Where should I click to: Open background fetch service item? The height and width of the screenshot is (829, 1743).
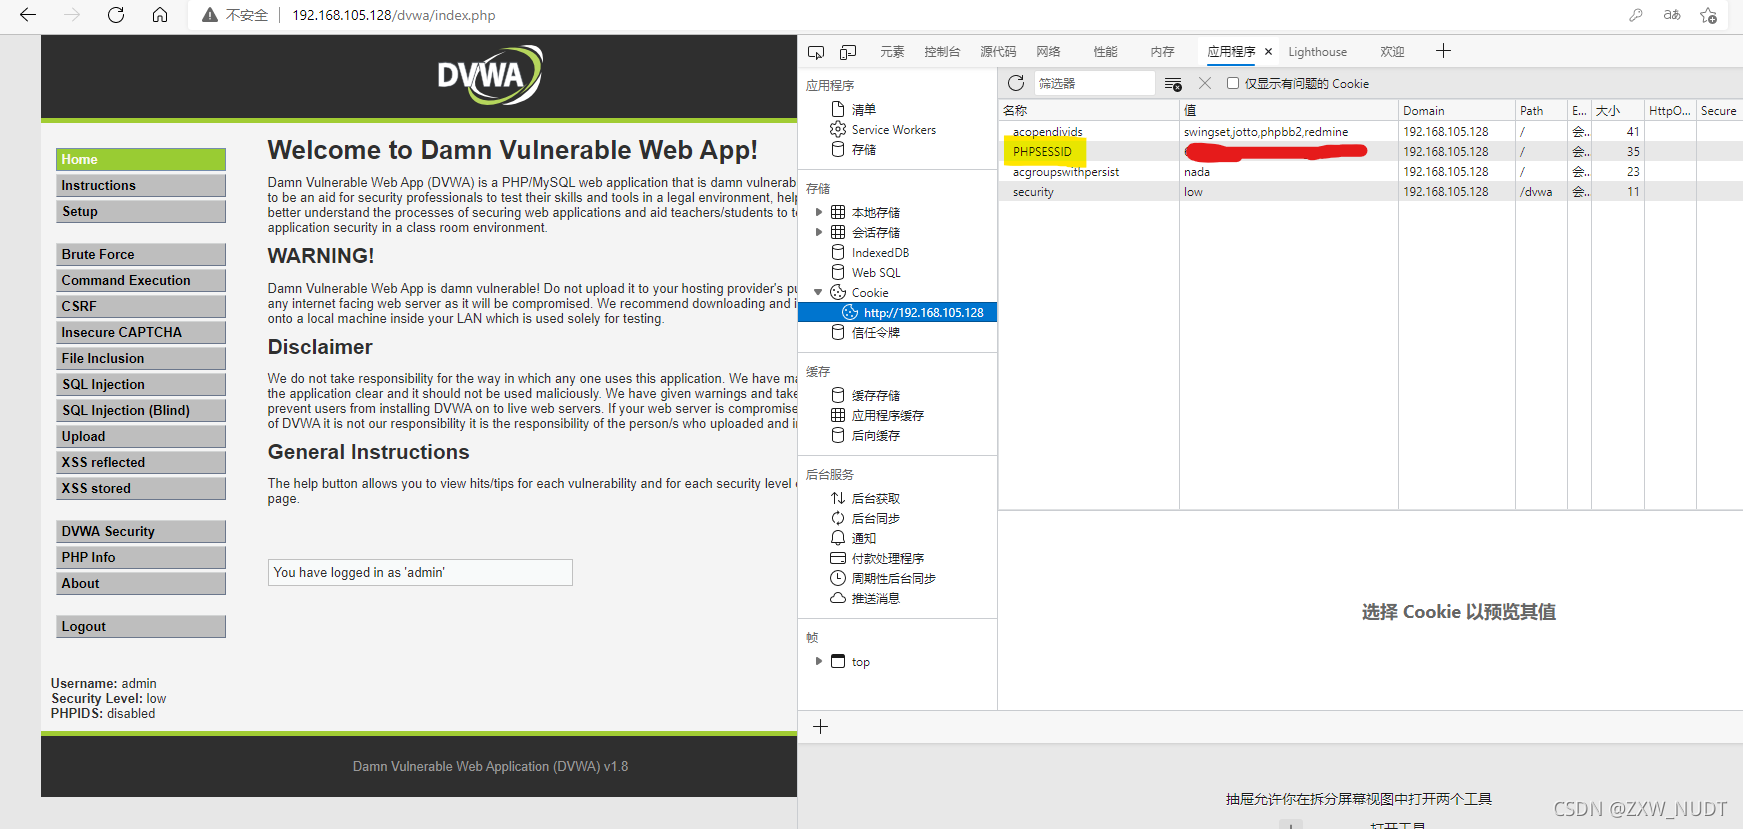pyautogui.click(x=865, y=498)
